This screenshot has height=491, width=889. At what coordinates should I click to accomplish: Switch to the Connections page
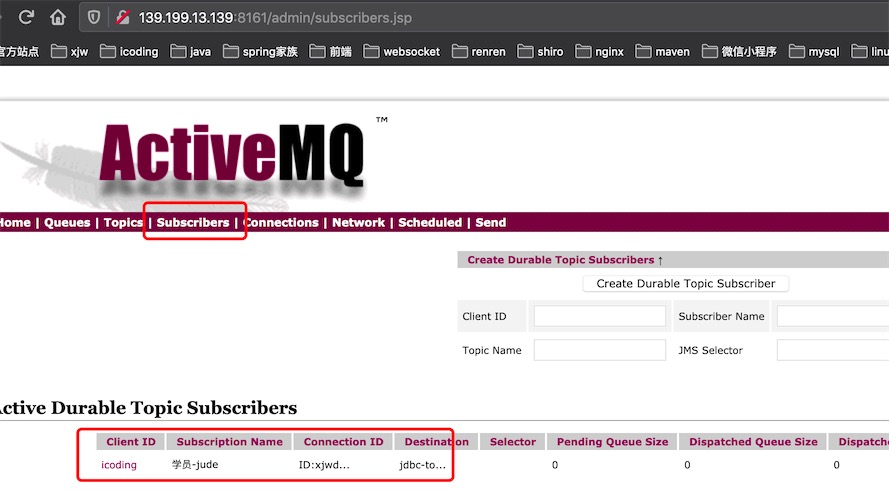tap(281, 223)
